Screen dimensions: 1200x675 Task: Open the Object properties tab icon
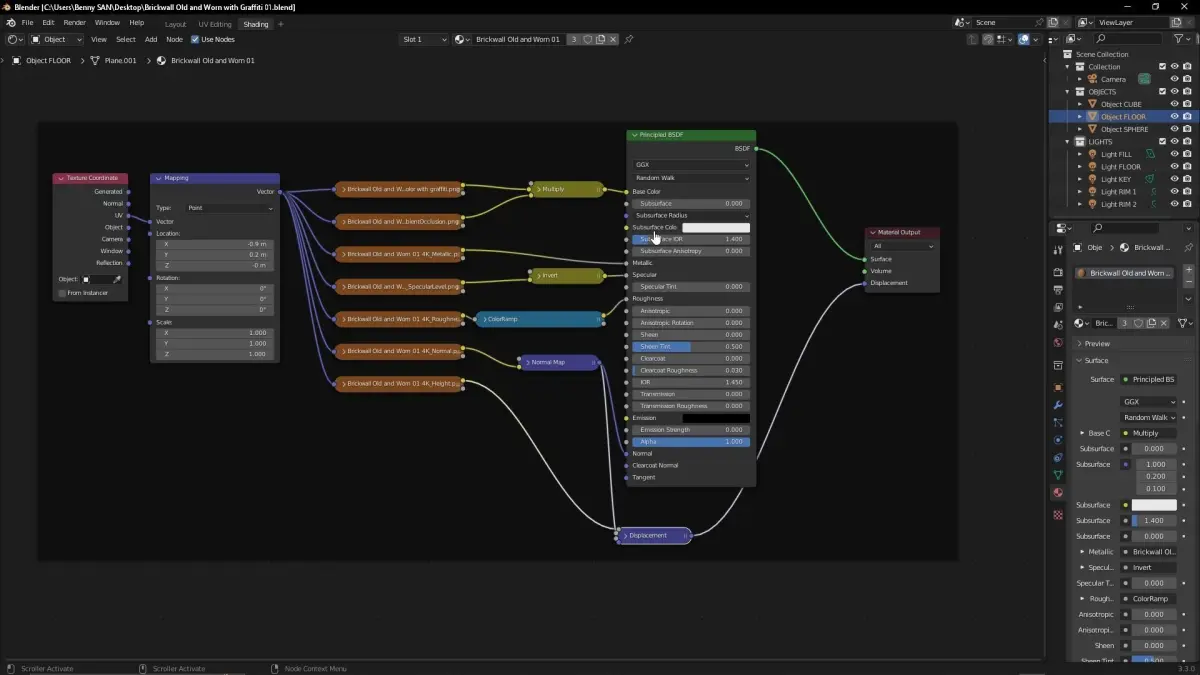[x=1058, y=387]
